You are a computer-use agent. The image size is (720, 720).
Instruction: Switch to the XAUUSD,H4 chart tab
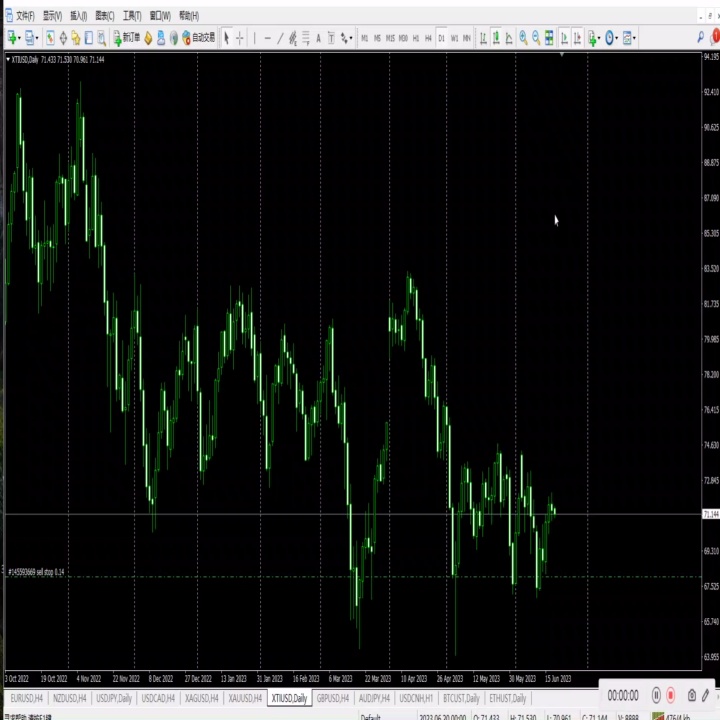pyautogui.click(x=245, y=698)
